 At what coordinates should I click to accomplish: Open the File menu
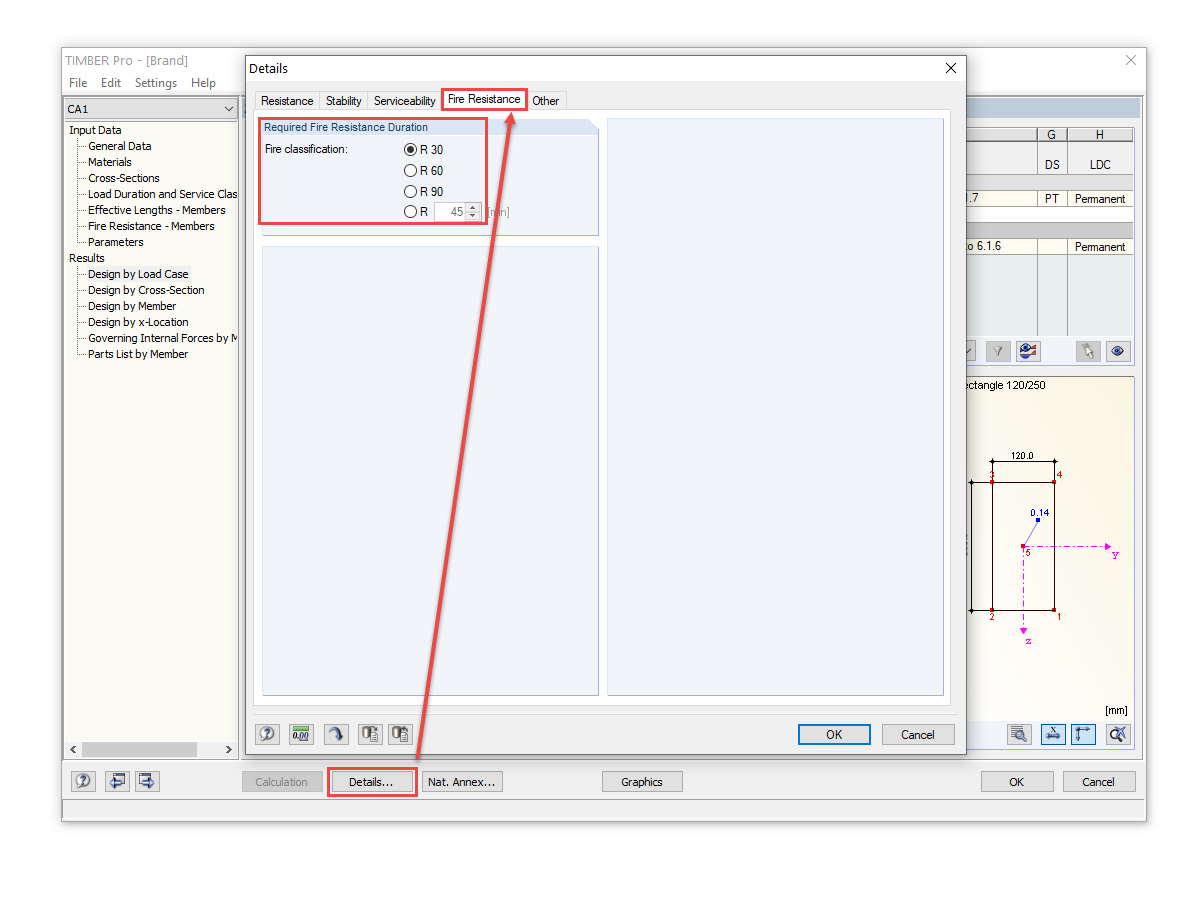pos(78,83)
